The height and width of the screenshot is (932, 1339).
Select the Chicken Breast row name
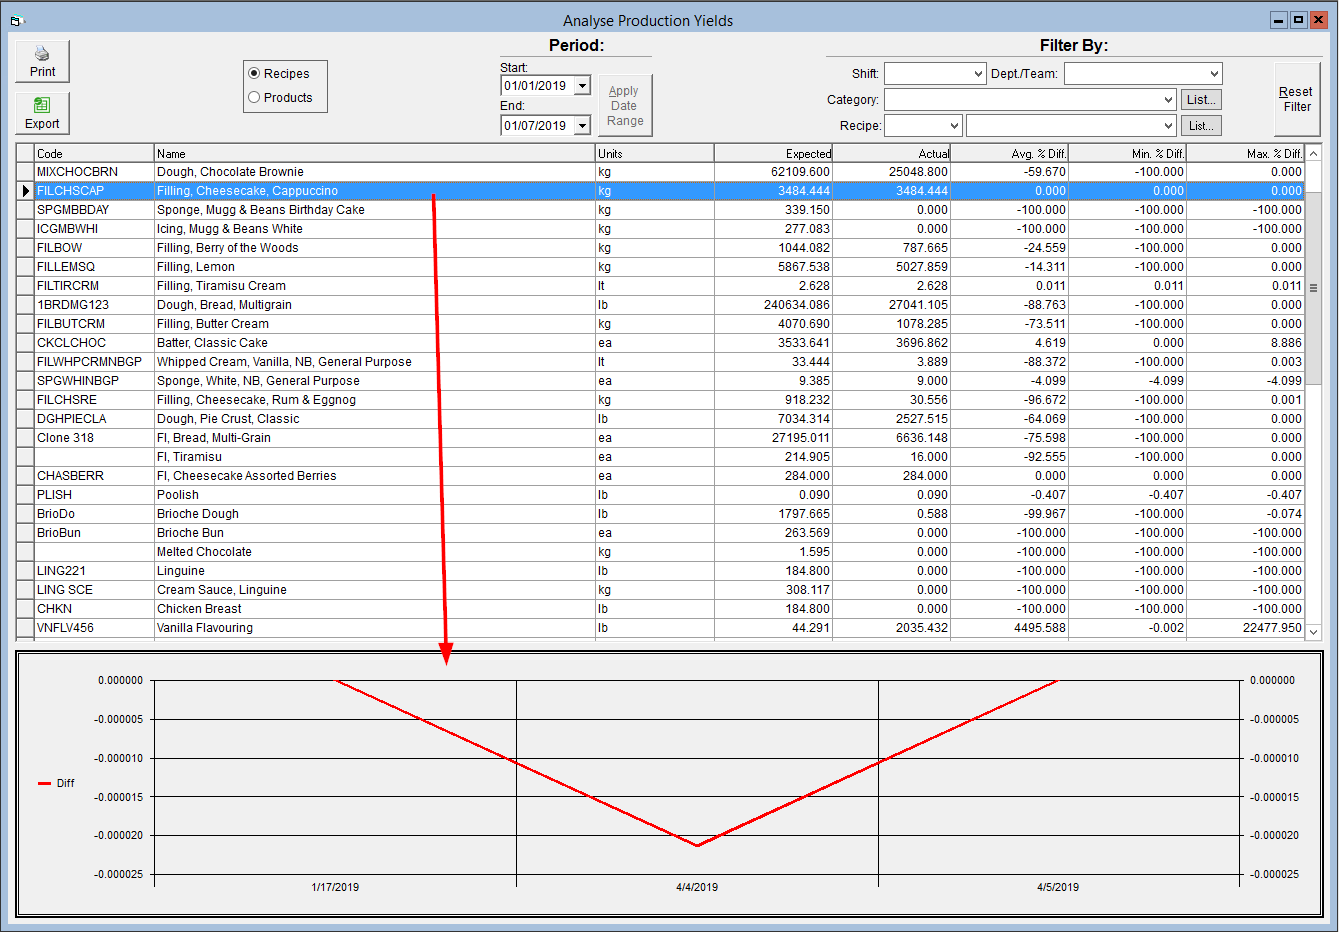374,609
